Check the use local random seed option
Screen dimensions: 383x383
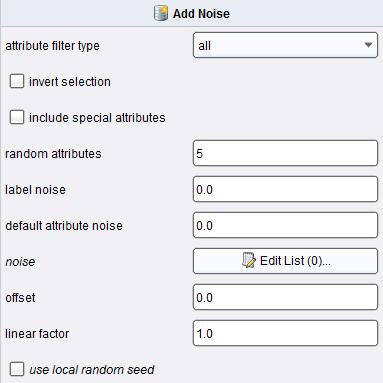click(17, 369)
